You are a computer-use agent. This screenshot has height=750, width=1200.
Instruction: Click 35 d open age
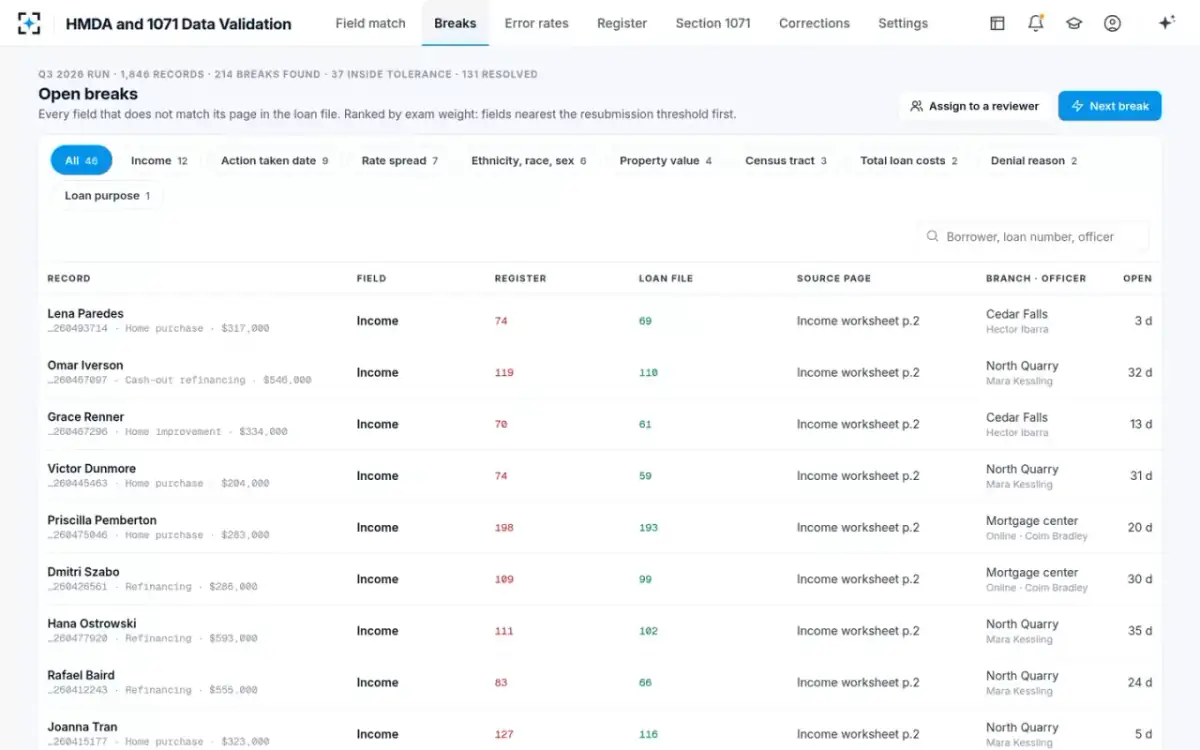point(1140,631)
